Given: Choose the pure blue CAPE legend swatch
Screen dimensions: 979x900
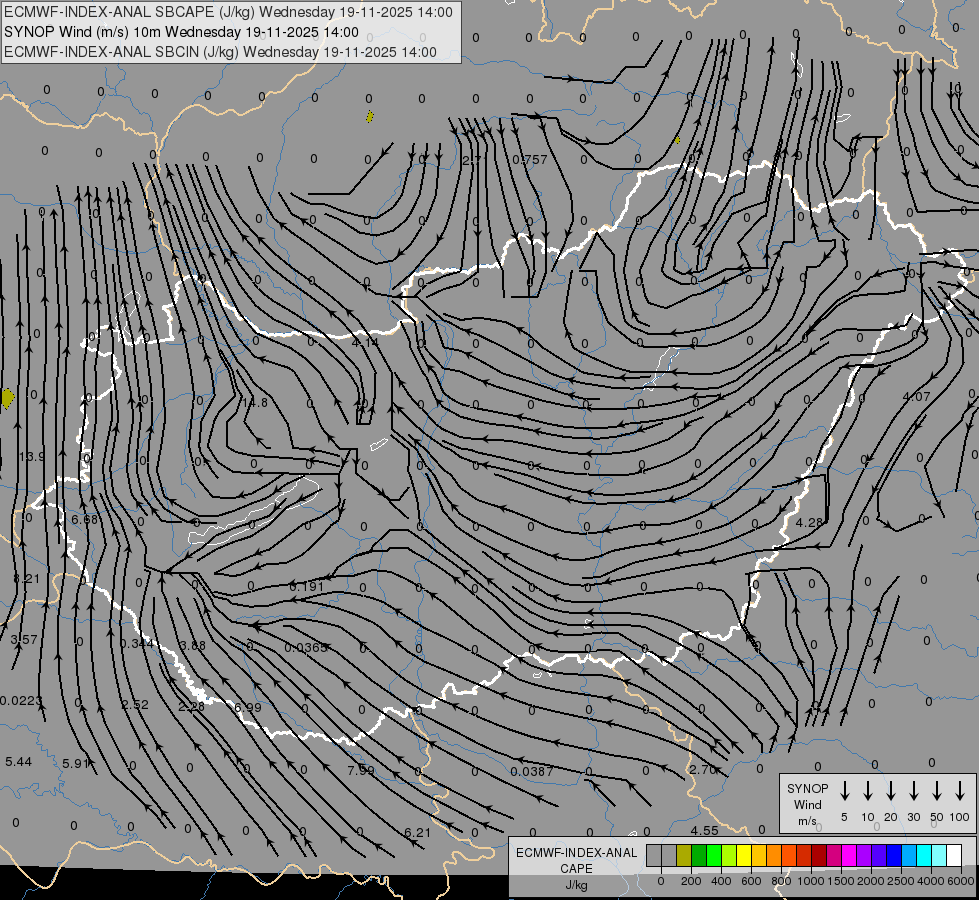Looking at the screenshot, I should click(894, 855).
